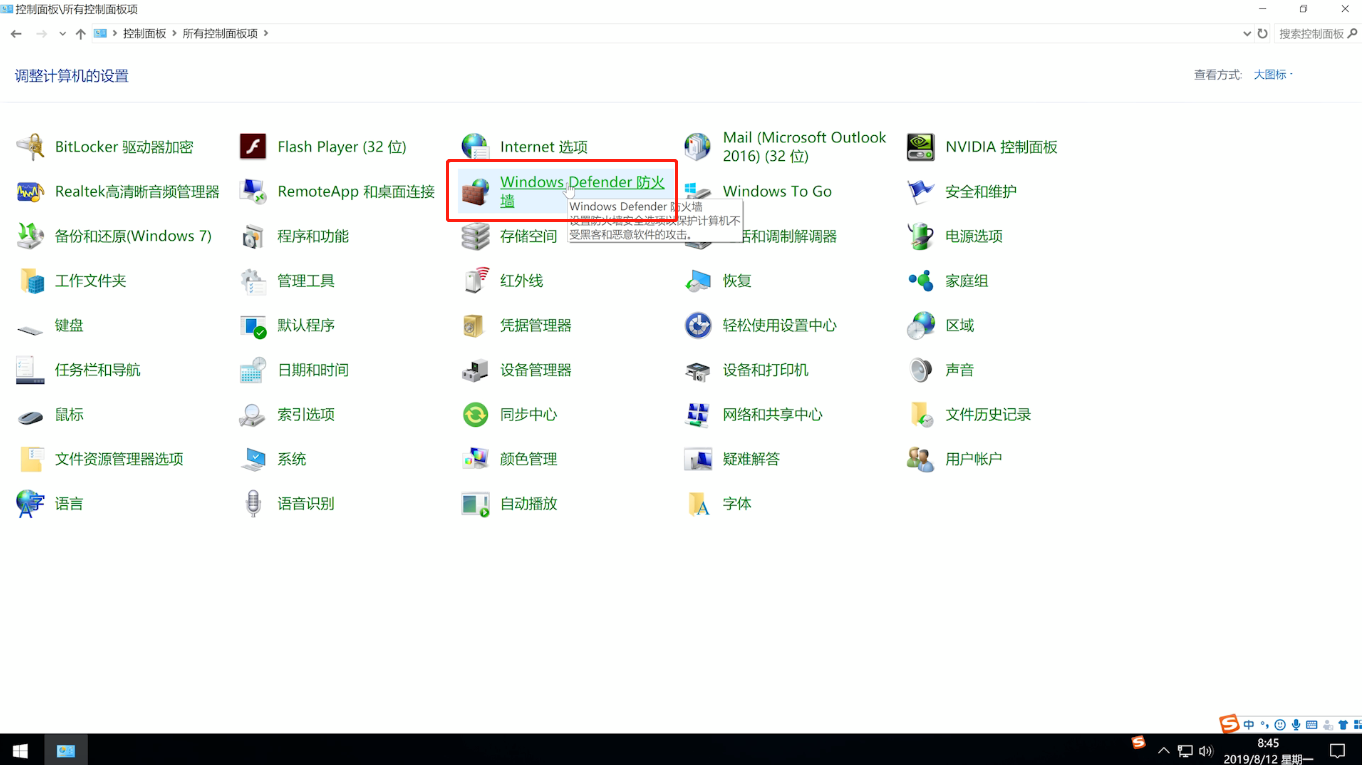Open the 索引选项 magnifier icon
This screenshot has height=765, width=1362.
coord(253,415)
